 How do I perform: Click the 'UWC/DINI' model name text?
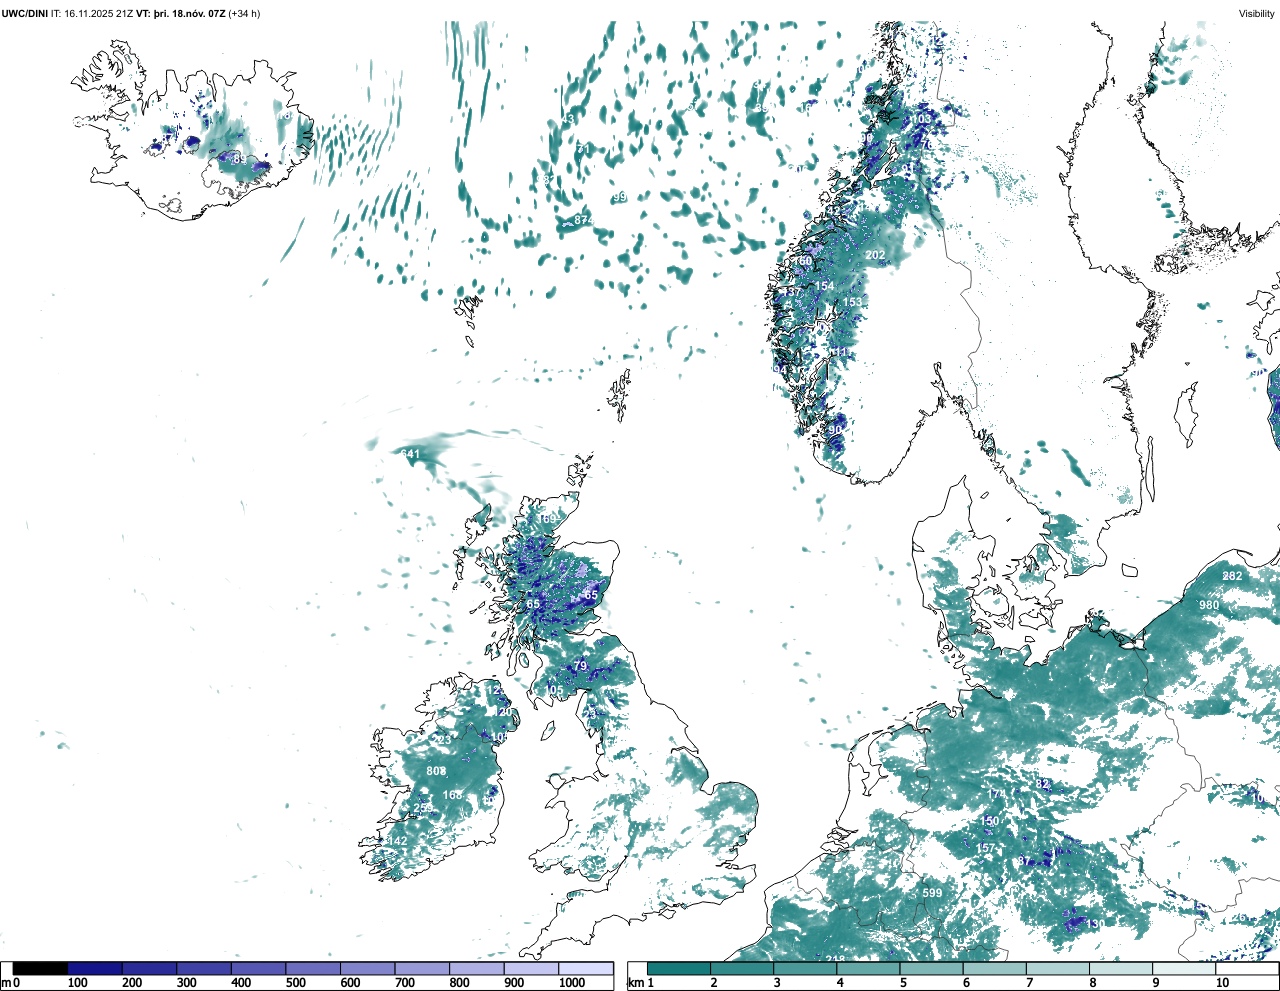click(x=24, y=14)
